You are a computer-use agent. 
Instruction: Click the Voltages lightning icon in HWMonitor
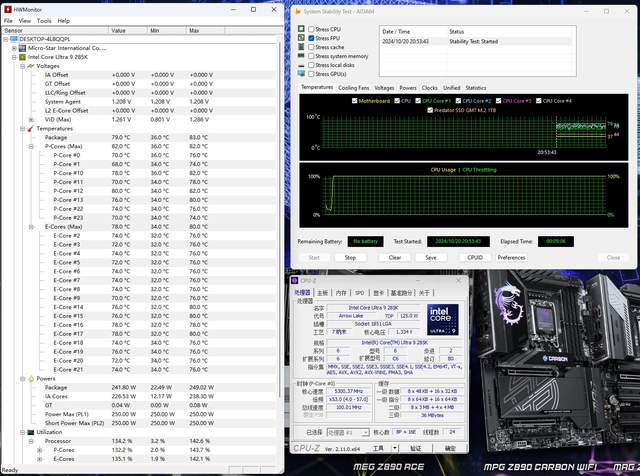31,66
